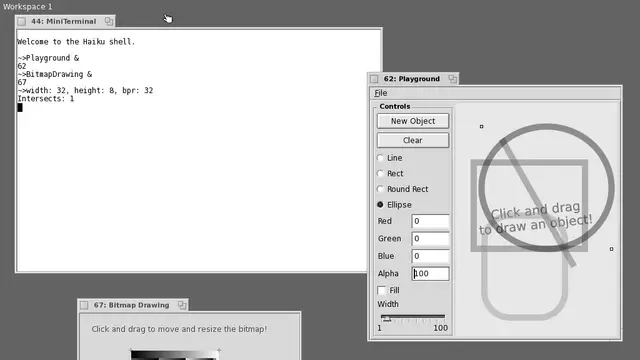Activate the Bitmap Drawing title tab
Viewport: 640px width, 360px height.
tap(133, 305)
